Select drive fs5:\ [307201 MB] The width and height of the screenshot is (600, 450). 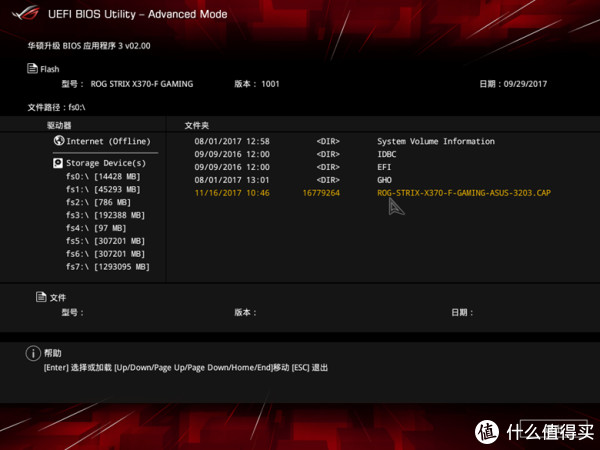pos(105,241)
